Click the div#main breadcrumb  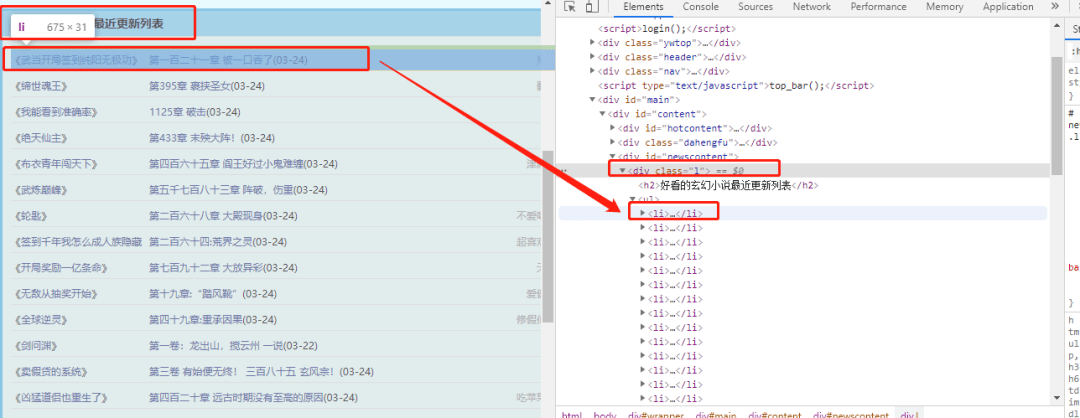tap(716, 416)
